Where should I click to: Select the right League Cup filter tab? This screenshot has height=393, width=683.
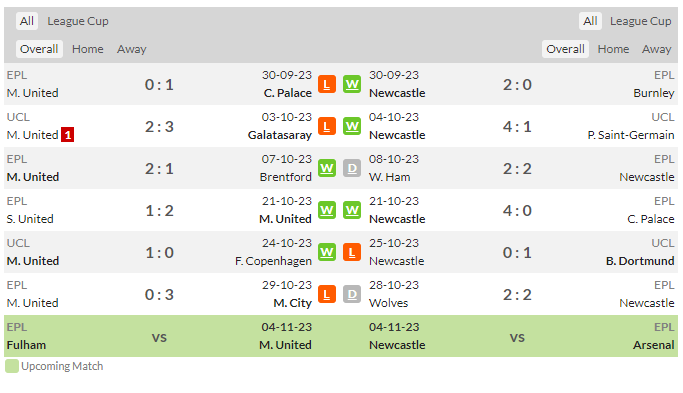click(640, 21)
